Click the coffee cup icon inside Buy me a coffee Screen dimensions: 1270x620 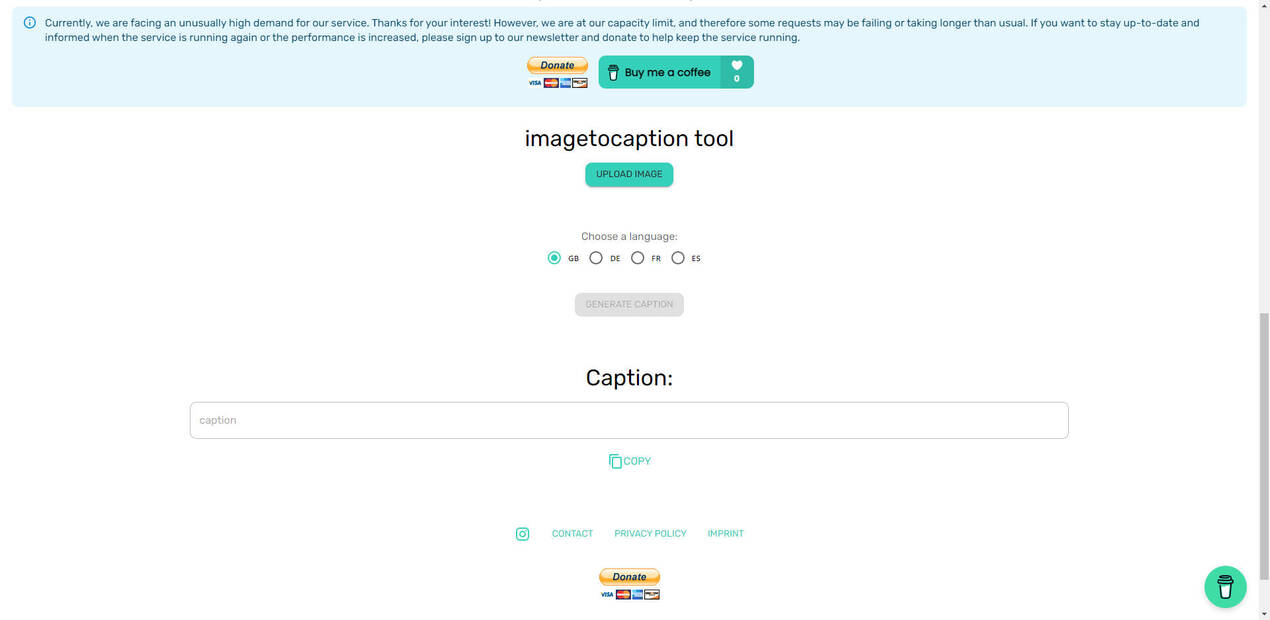(613, 71)
